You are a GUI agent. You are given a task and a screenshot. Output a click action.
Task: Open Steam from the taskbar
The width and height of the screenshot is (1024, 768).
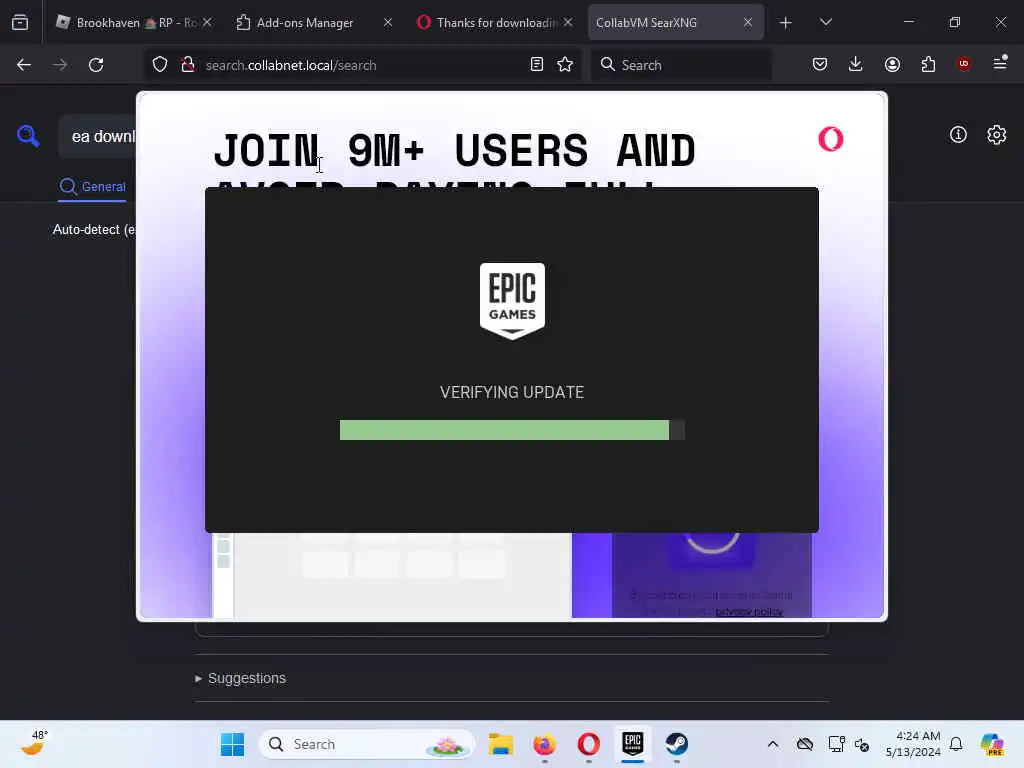click(677, 744)
